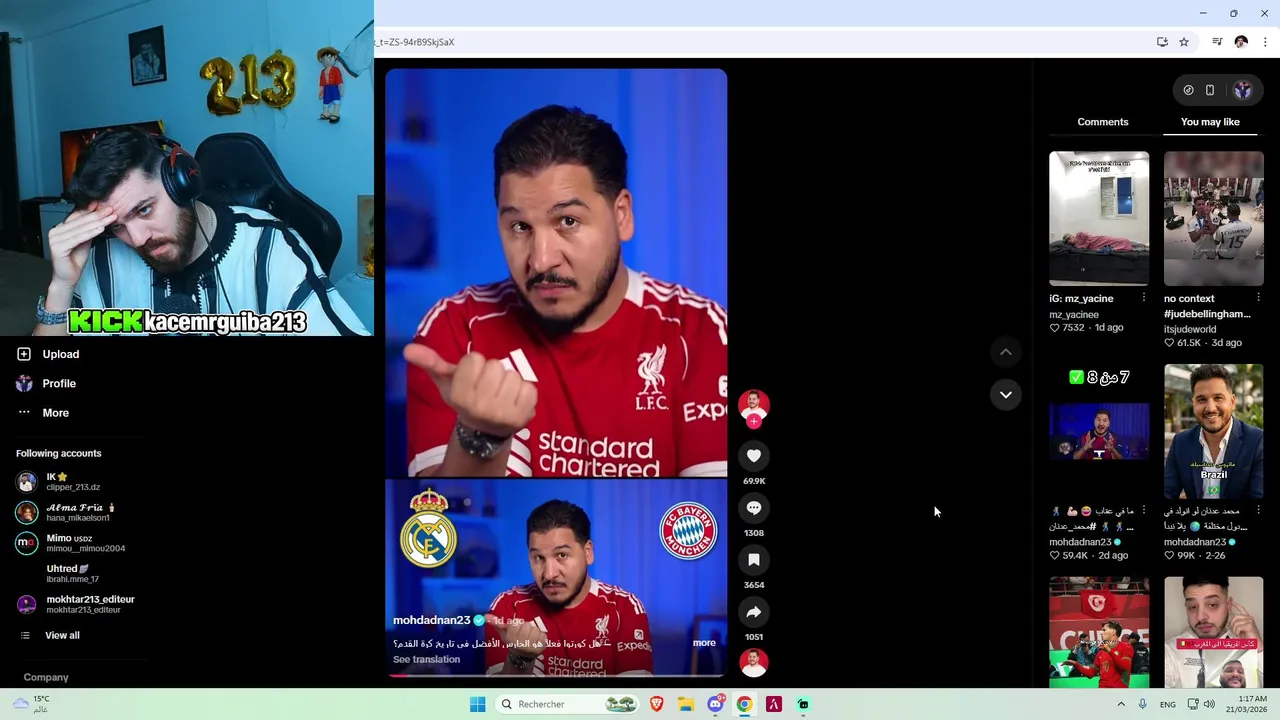Open options for the iG: mz_yacine video
Viewport: 1280px width, 720px height.
point(1144,298)
